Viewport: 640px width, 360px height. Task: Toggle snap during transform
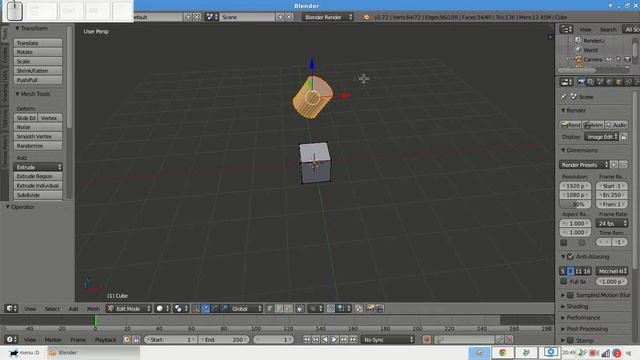click(x=331, y=309)
